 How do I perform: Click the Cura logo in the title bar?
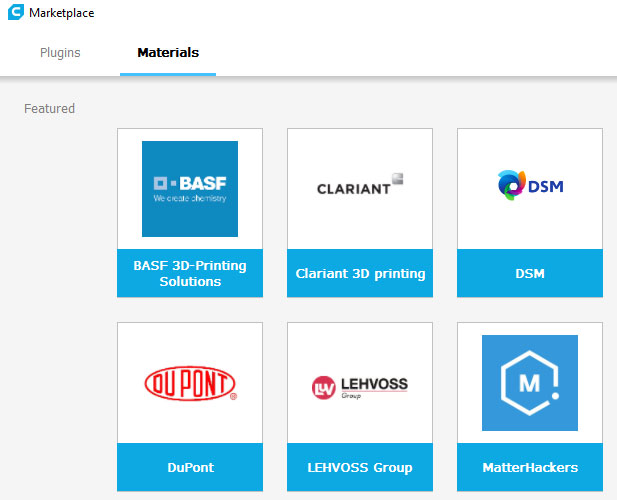(15, 12)
